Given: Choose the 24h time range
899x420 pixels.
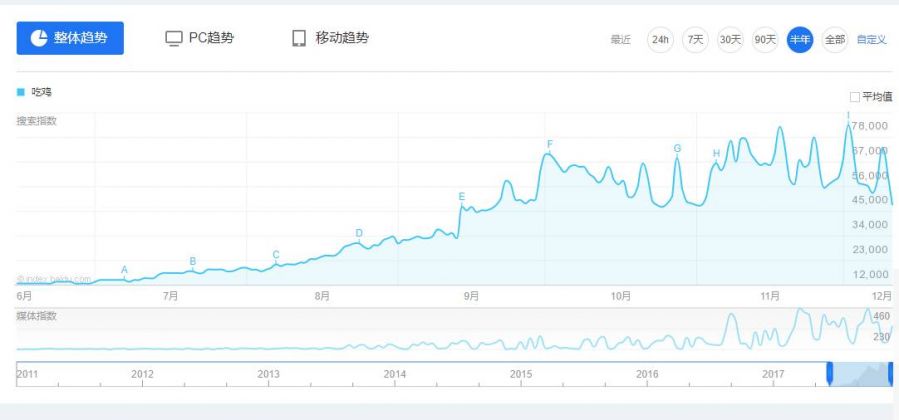Looking at the screenshot, I should click(660, 40).
